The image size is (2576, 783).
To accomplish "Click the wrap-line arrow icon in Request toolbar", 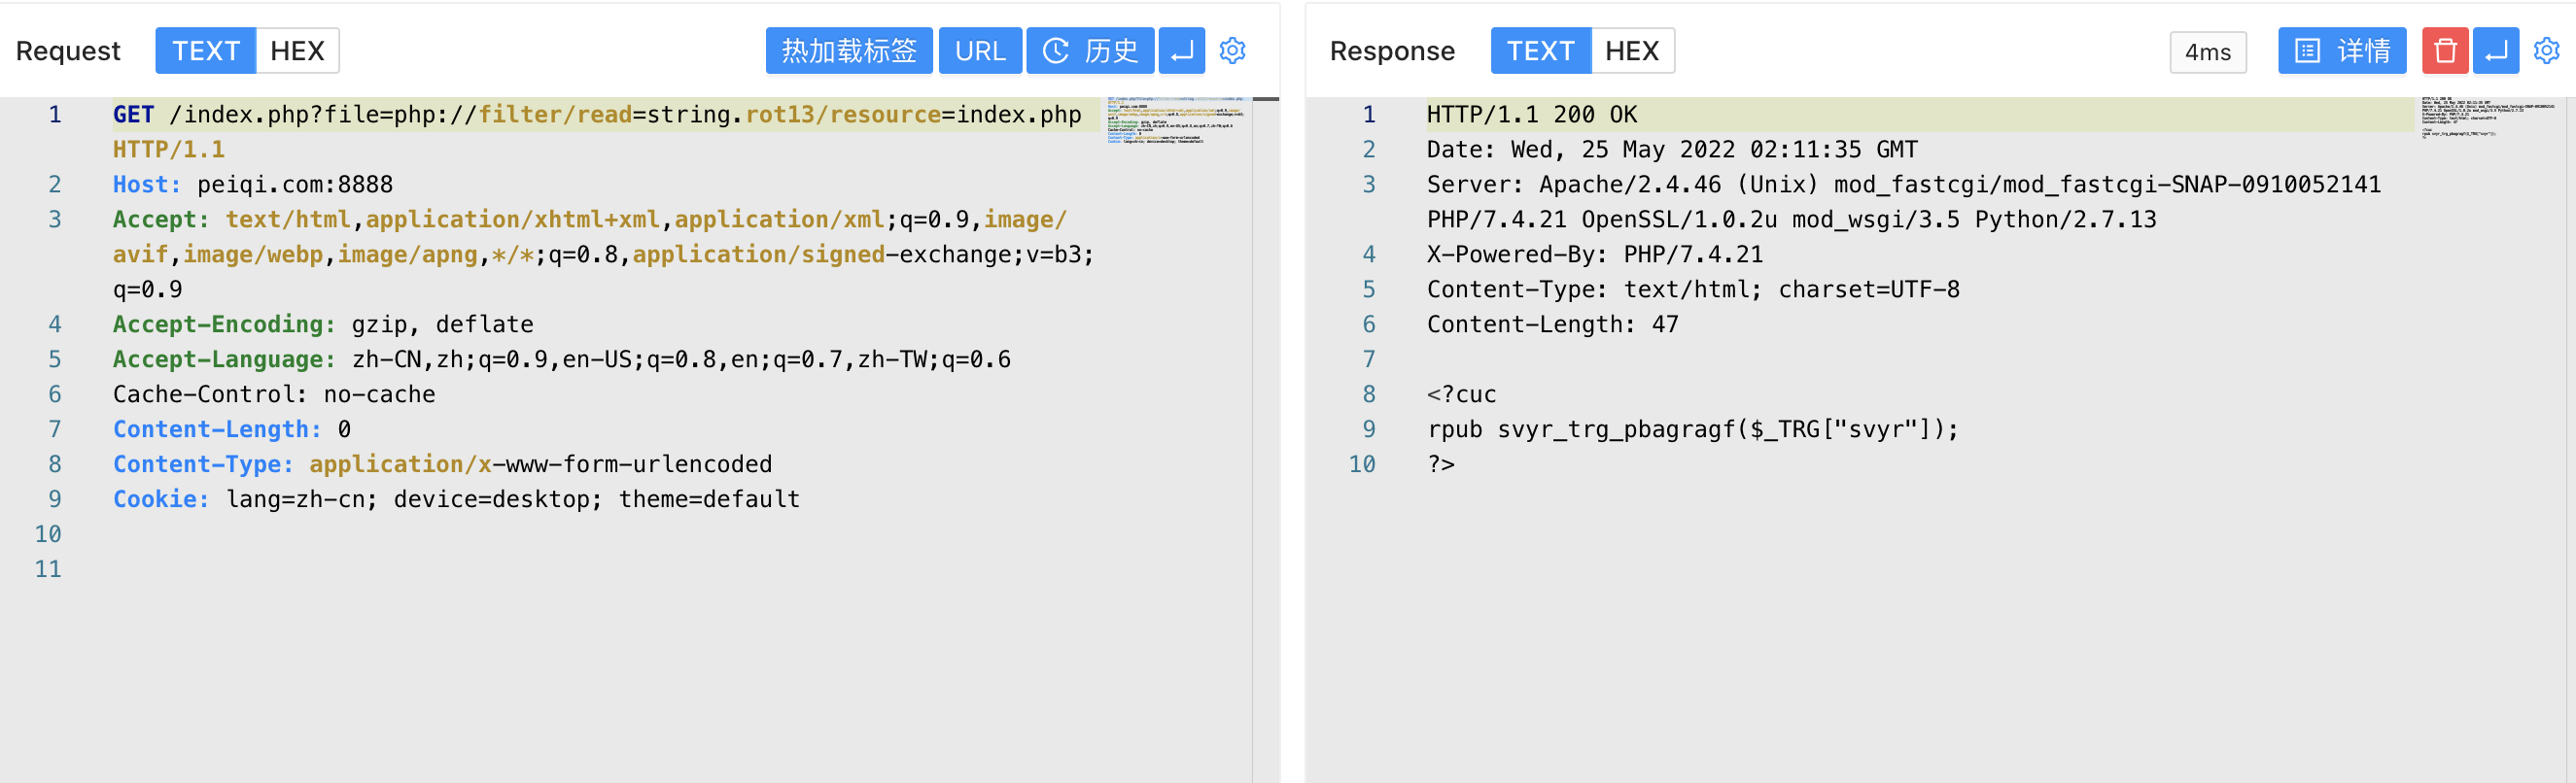I will coord(1181,51).
